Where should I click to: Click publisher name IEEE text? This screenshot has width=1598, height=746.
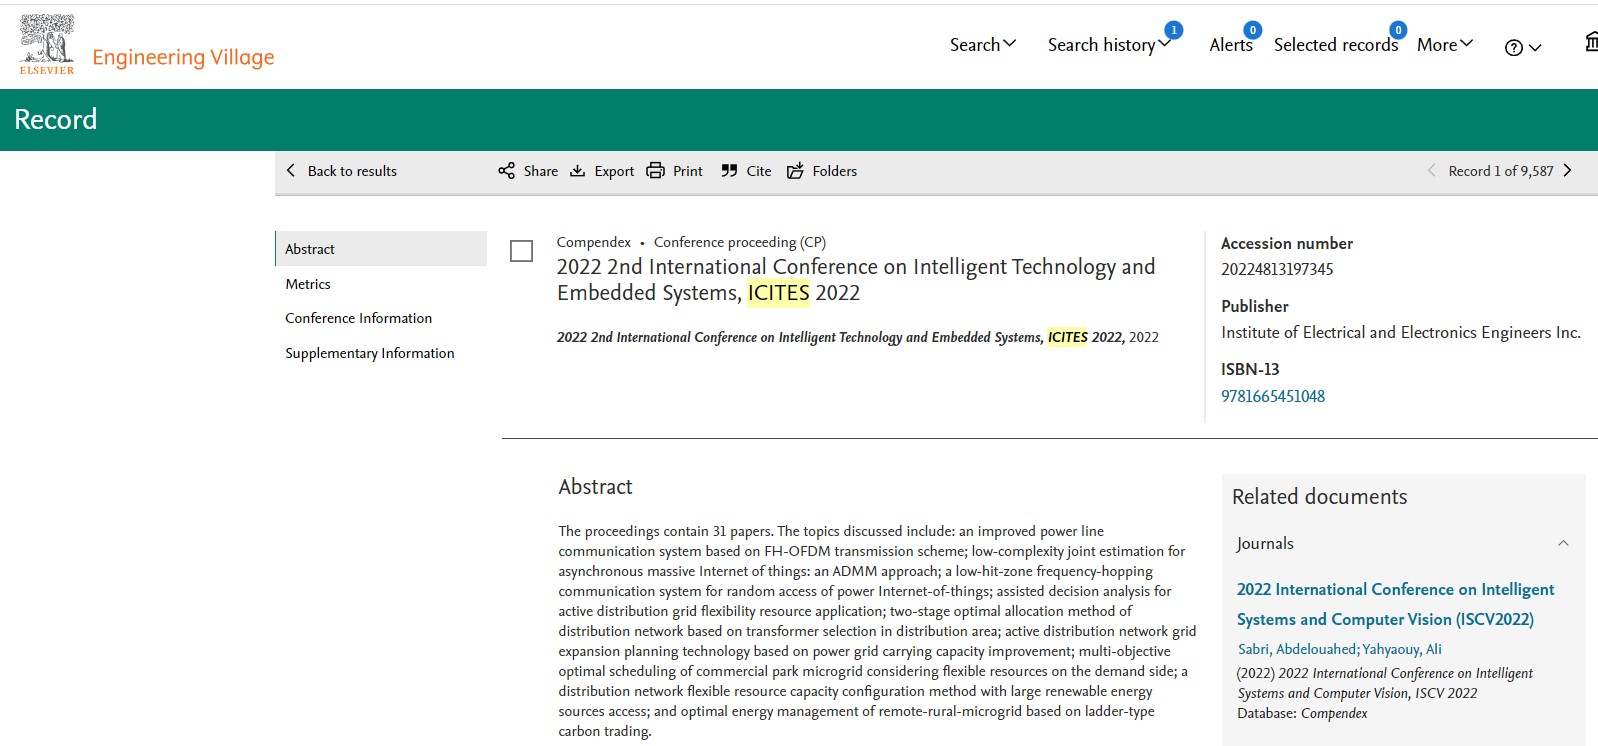pyautogui.click(x=1401, y=332)
